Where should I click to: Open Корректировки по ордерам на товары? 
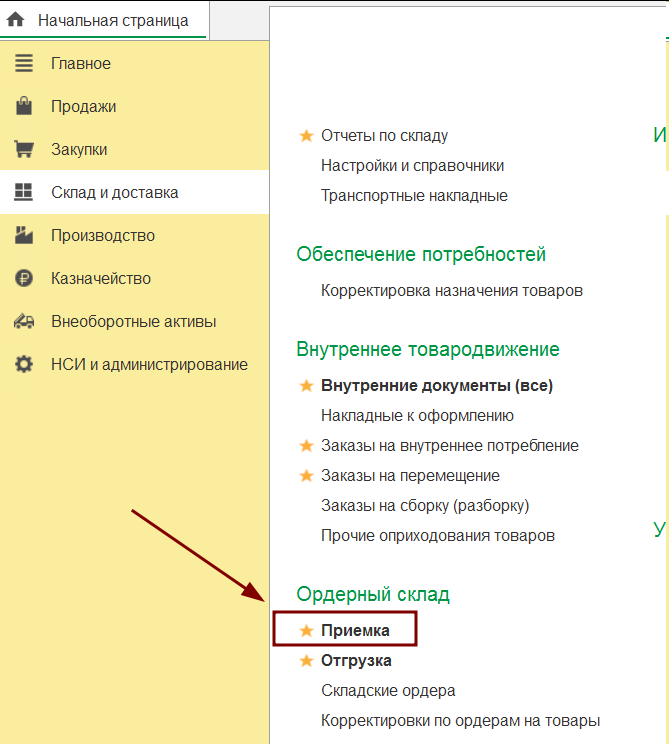(x=461, y=721)
